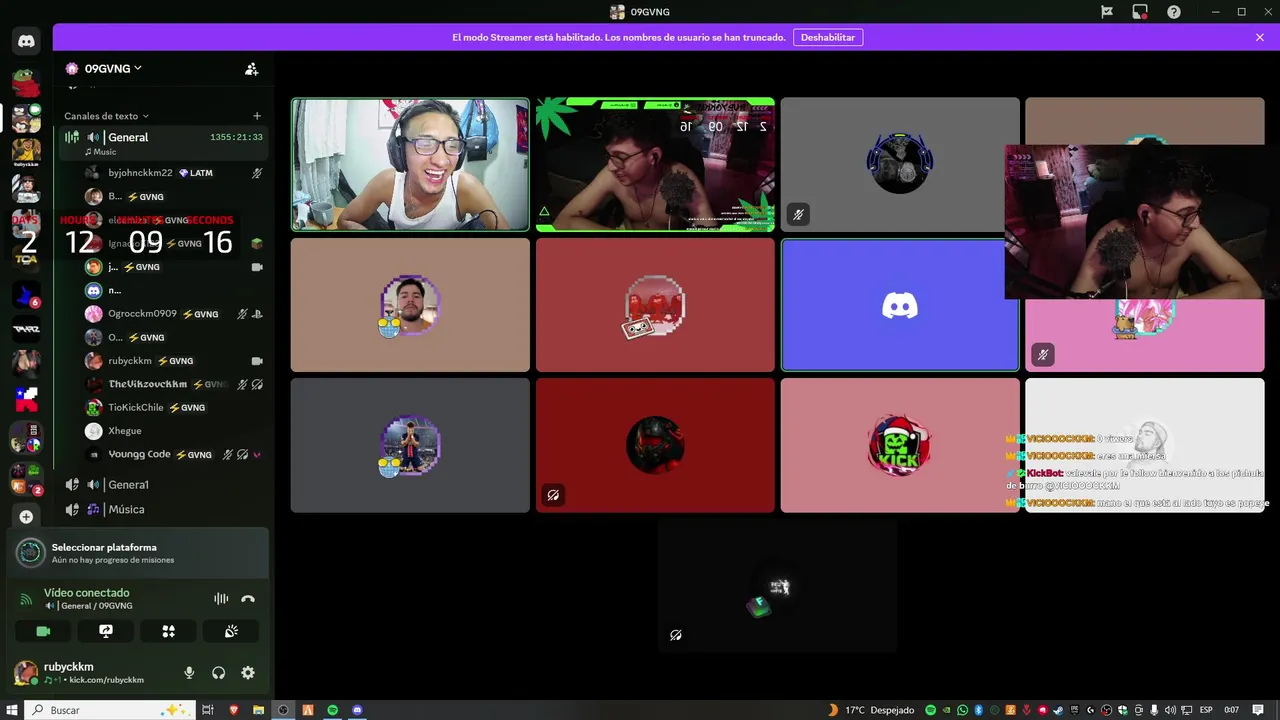Open Discord direct messages home icon
The image size is (1280, 720).
(26, 41)
